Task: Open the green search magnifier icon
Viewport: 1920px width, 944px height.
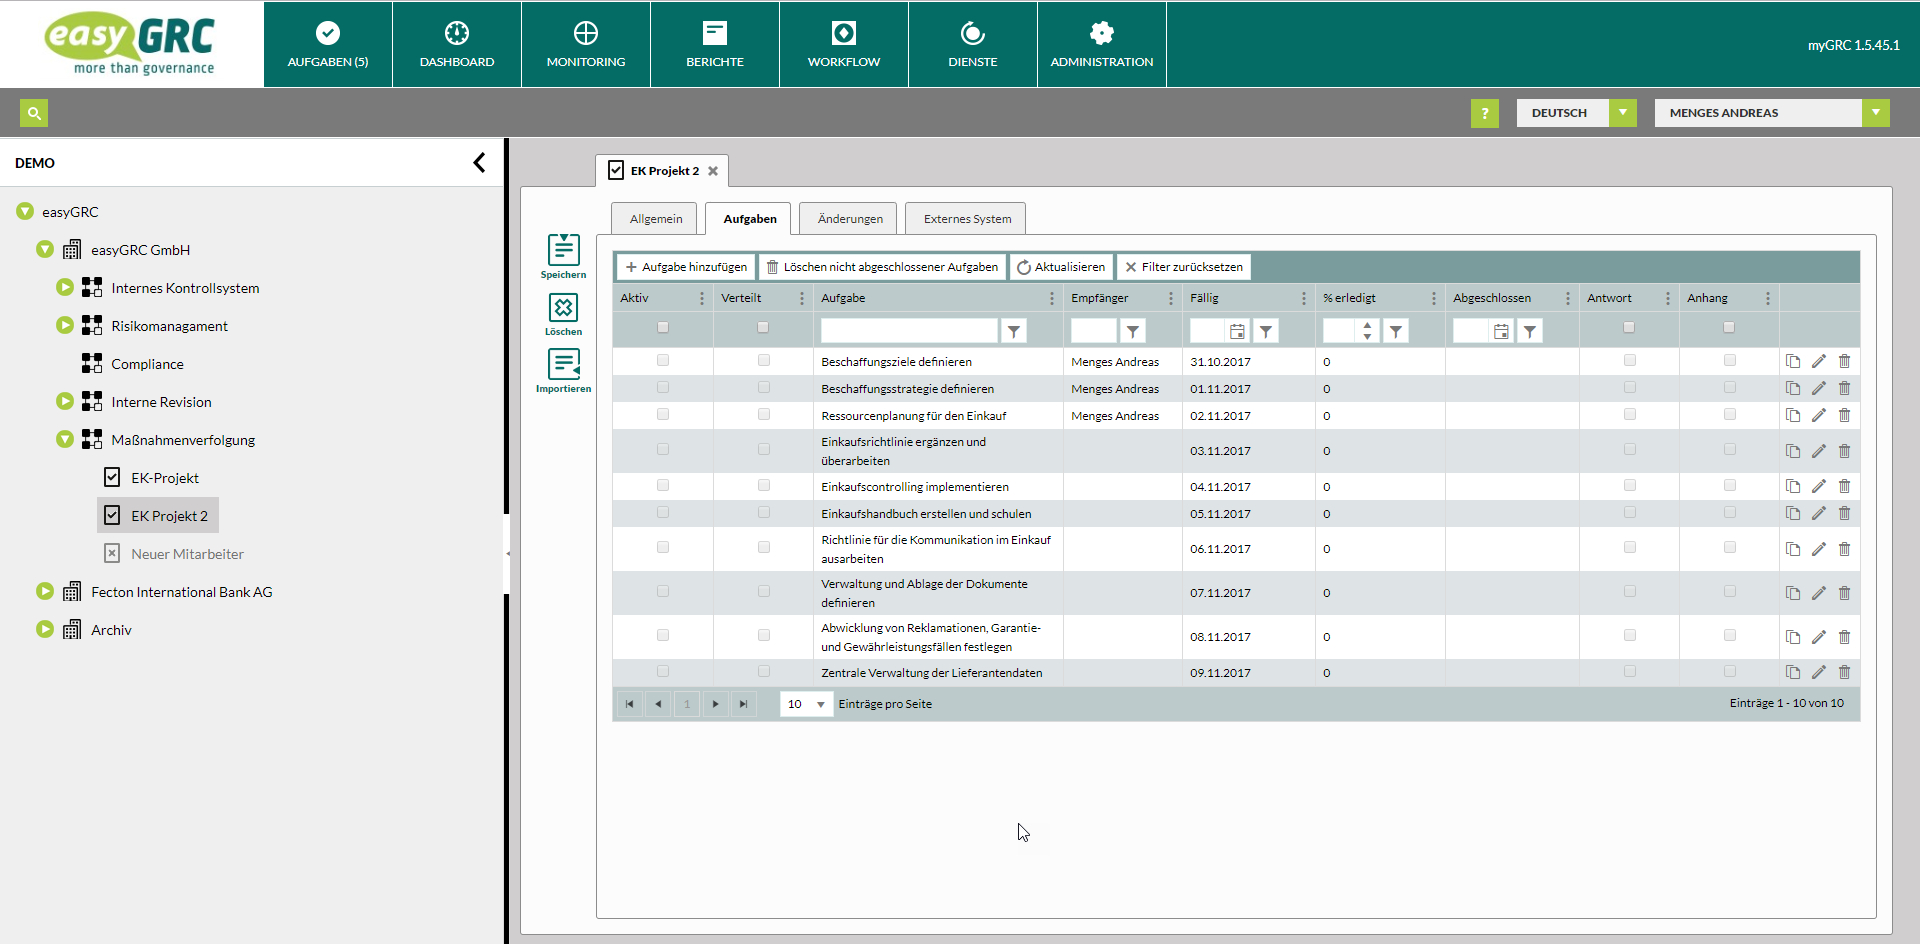Action: coord(34,113)
